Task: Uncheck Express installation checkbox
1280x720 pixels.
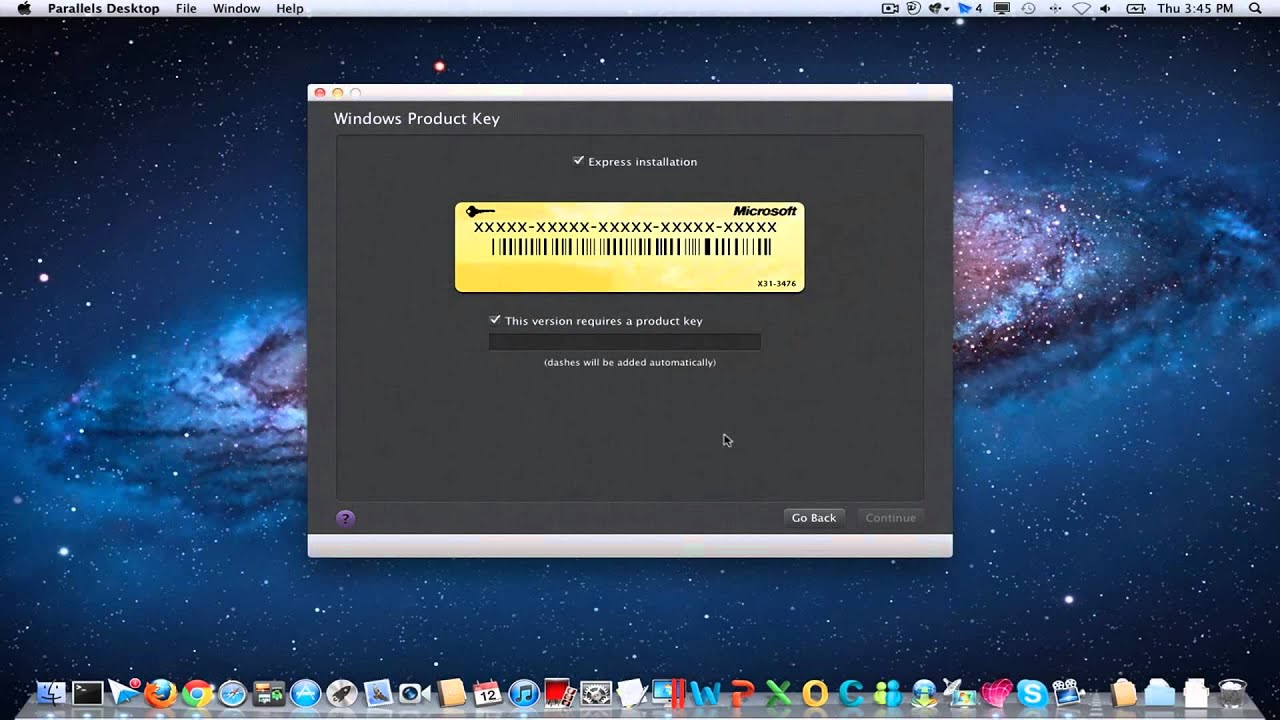Action: (578, 160)
